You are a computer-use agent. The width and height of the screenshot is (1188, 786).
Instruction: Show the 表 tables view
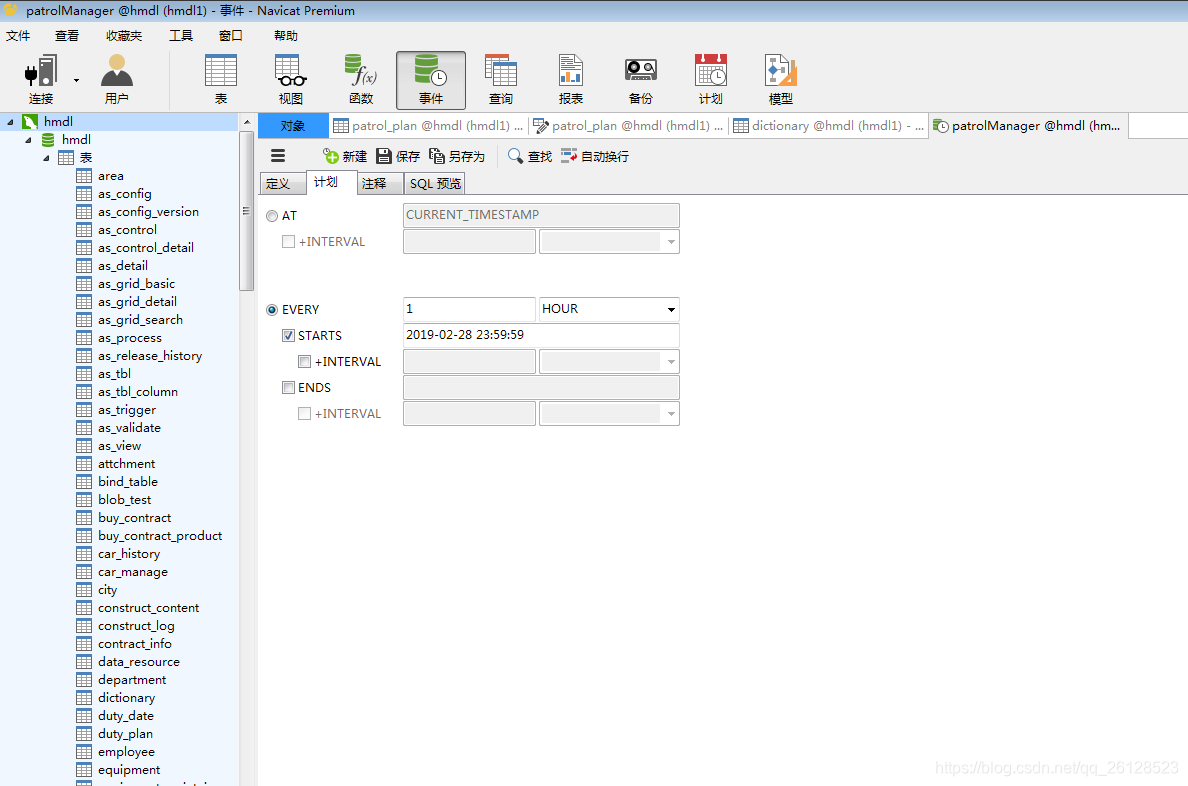(x=221, y=79)
